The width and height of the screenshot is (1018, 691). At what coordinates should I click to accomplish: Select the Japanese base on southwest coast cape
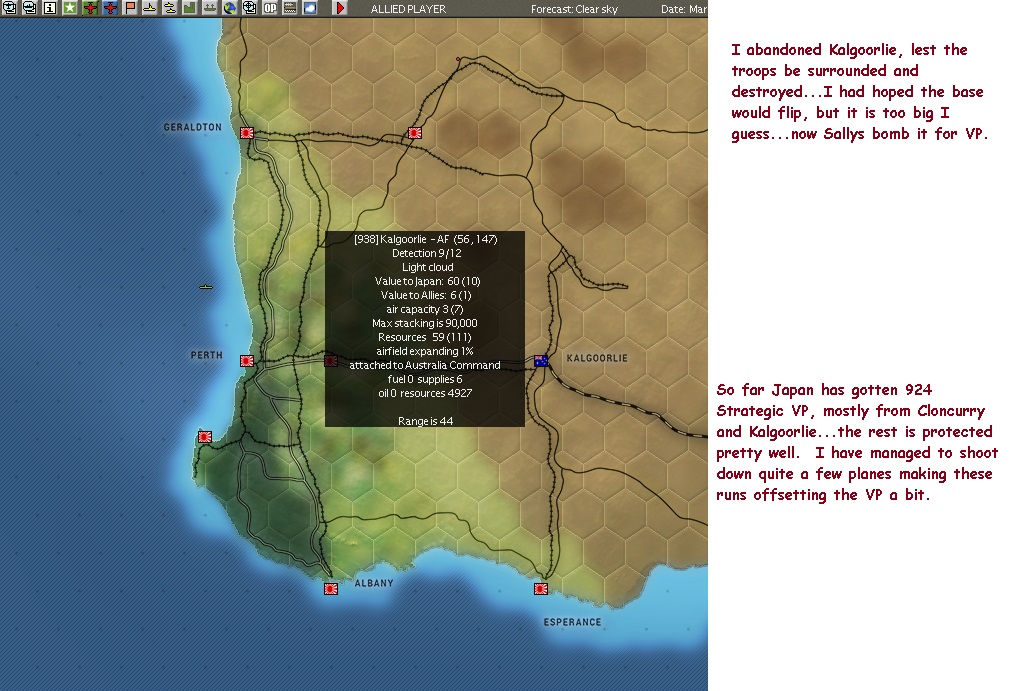click(x=205, y=437)
